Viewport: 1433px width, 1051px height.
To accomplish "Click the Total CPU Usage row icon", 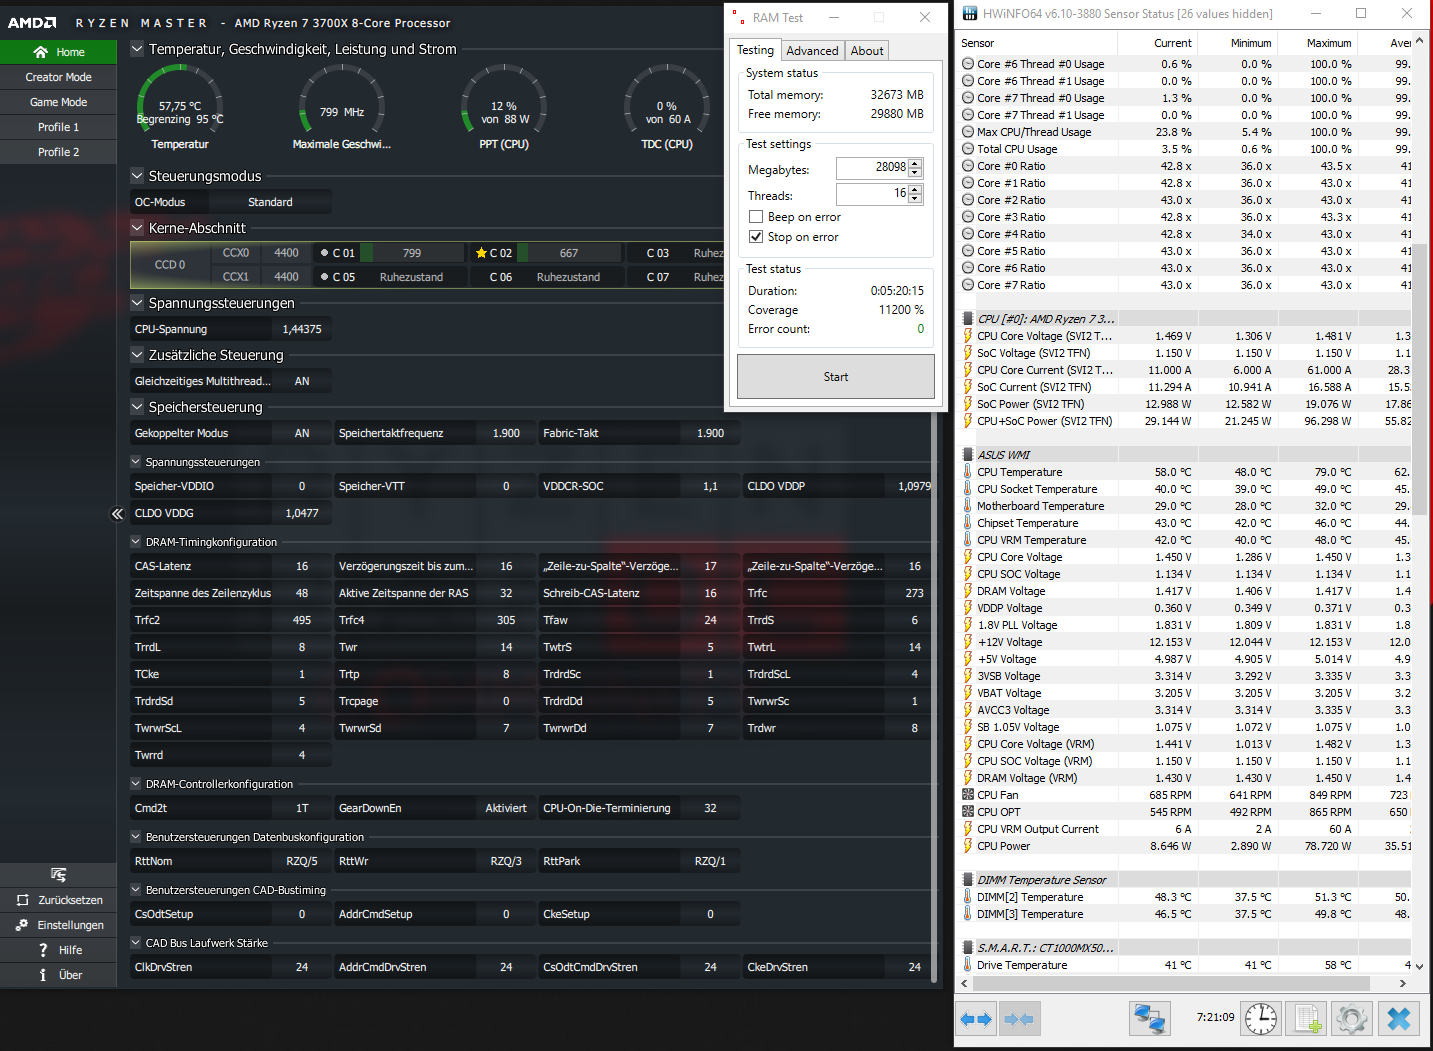I will pyautogui.click(x=968, y=149).
